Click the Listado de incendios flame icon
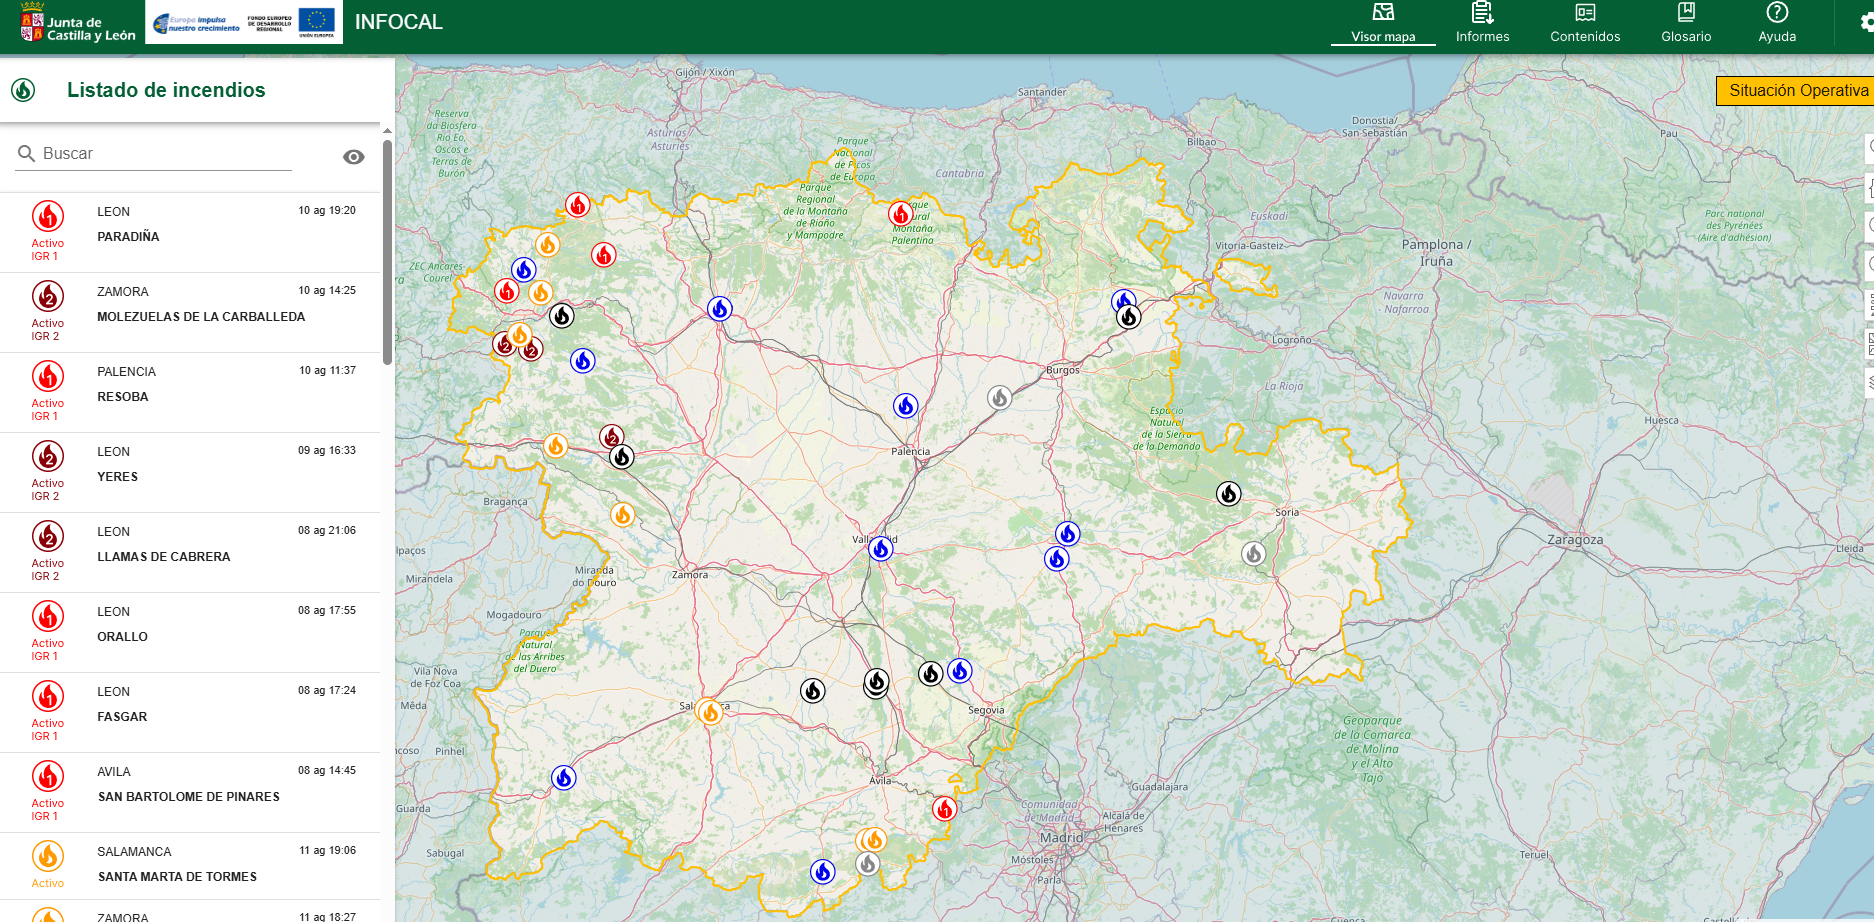The height and width of the screenshot is (922, 1874). pos(23,90)
